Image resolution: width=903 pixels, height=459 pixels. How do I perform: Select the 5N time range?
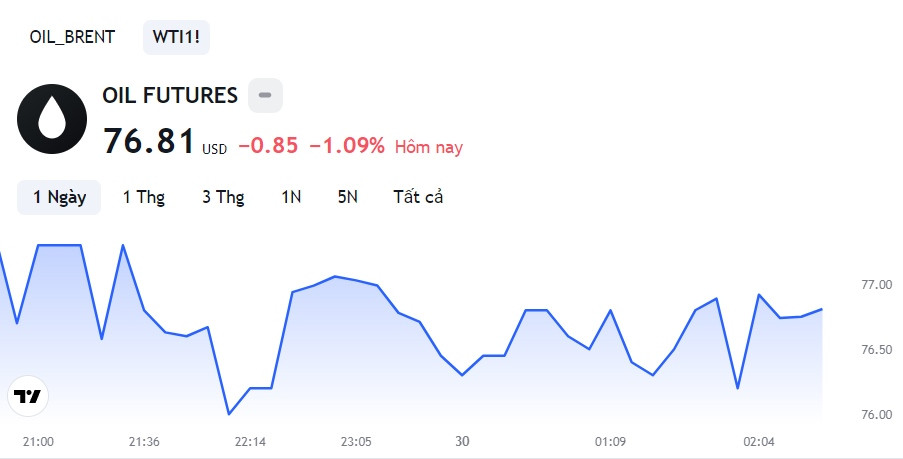(347, 197)
